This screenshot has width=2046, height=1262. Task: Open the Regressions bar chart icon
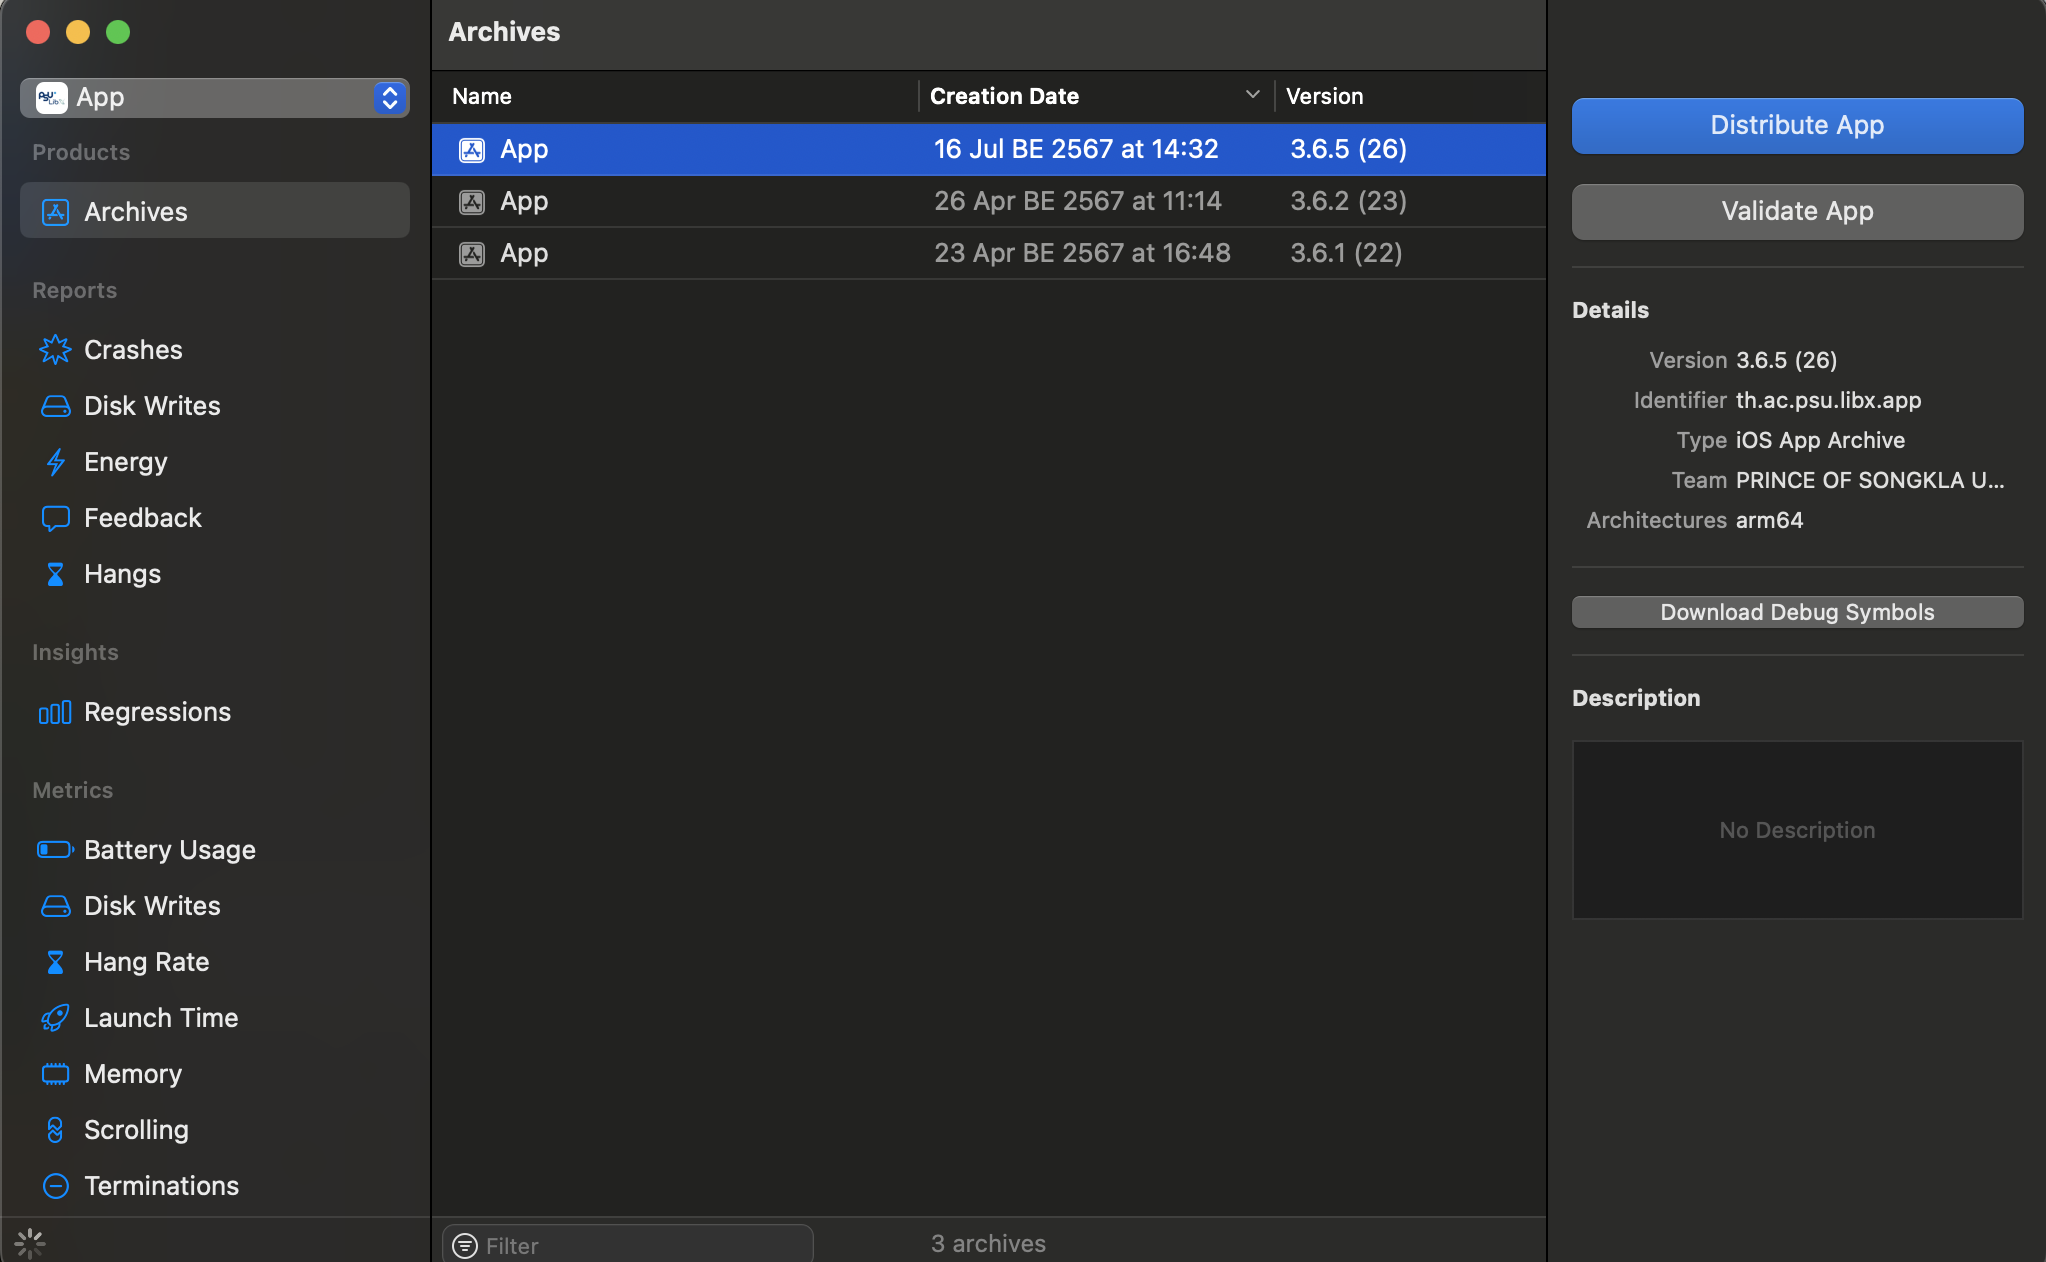[55, 712]
